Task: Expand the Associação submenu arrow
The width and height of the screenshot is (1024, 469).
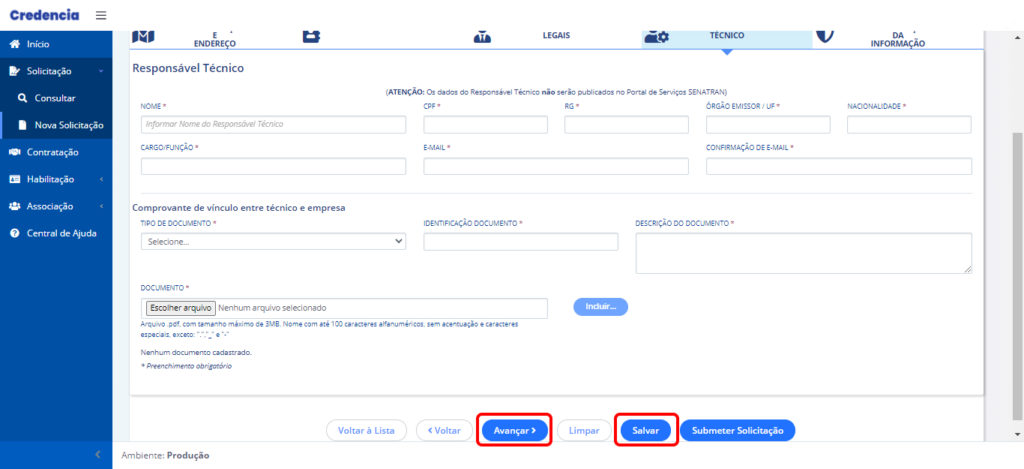Action: 101,206
